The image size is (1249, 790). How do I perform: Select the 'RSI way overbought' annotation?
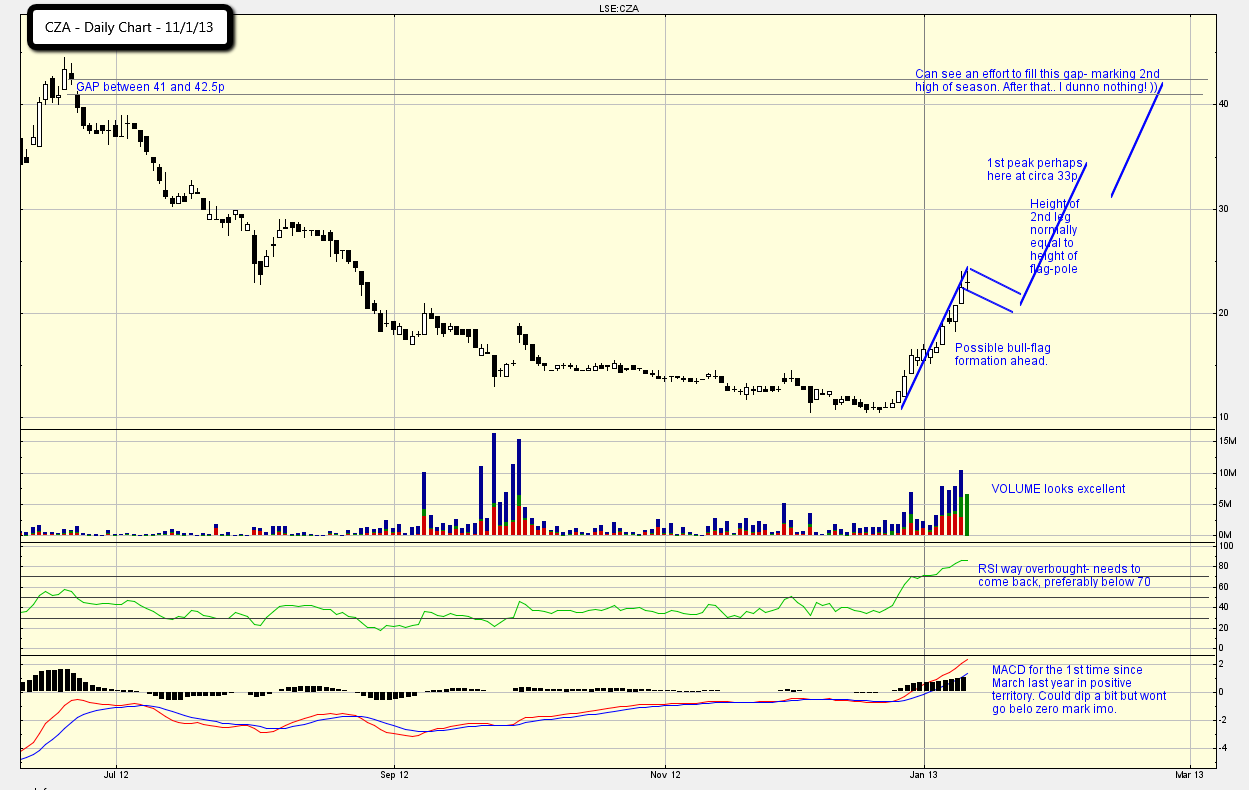pyautogui.click(x=1059, y=575)
